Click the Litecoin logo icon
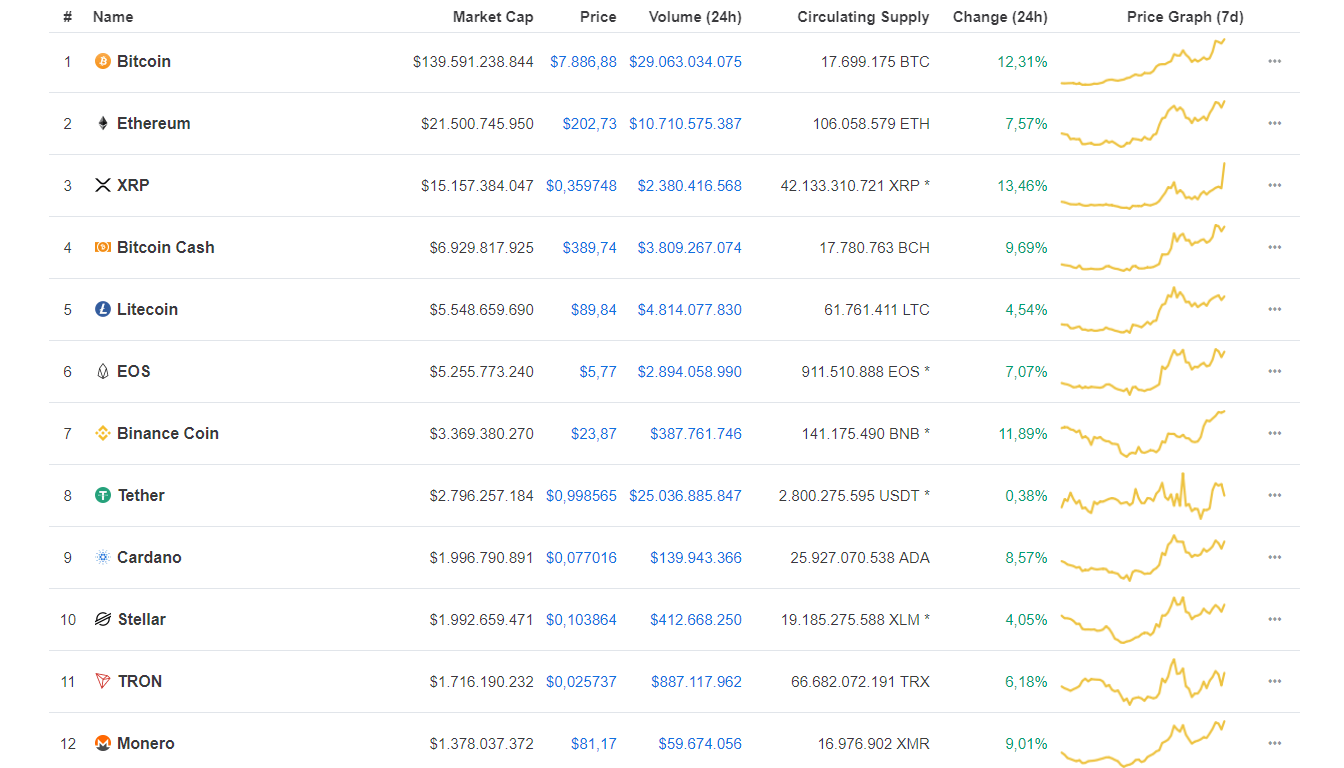The width and height of the screenshot is (1344, 768). pos(102,310)
